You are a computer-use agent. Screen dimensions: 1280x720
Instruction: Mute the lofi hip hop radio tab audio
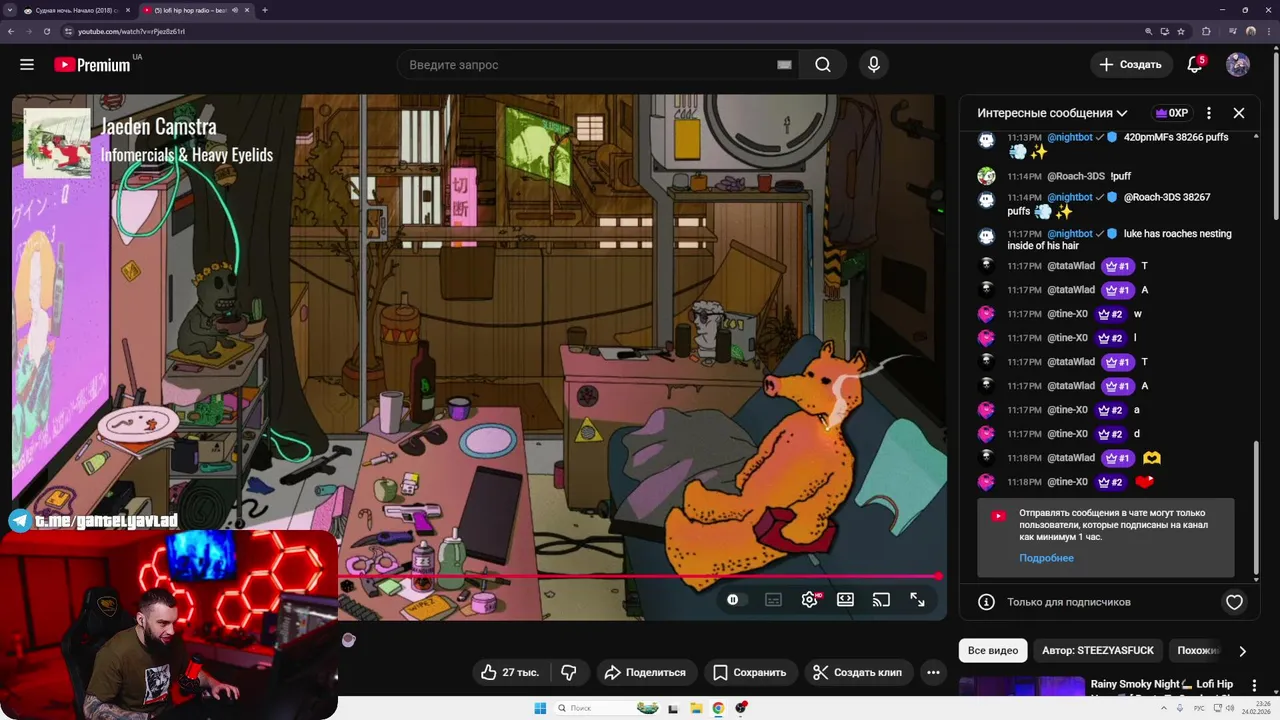point(235,10)
